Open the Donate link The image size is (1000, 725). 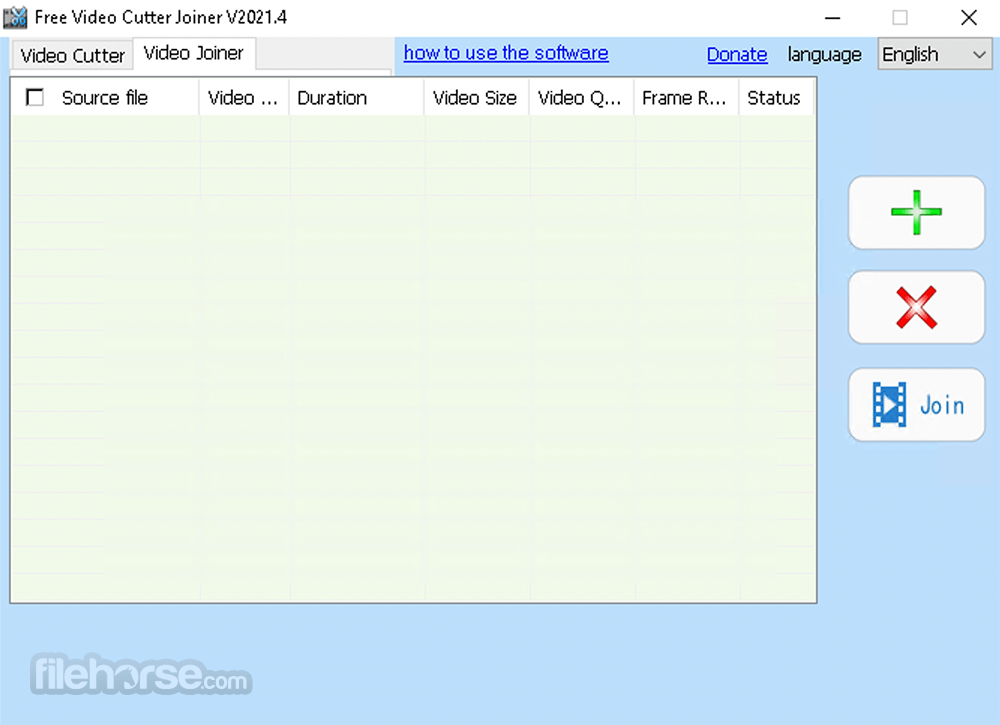point(737,55)
